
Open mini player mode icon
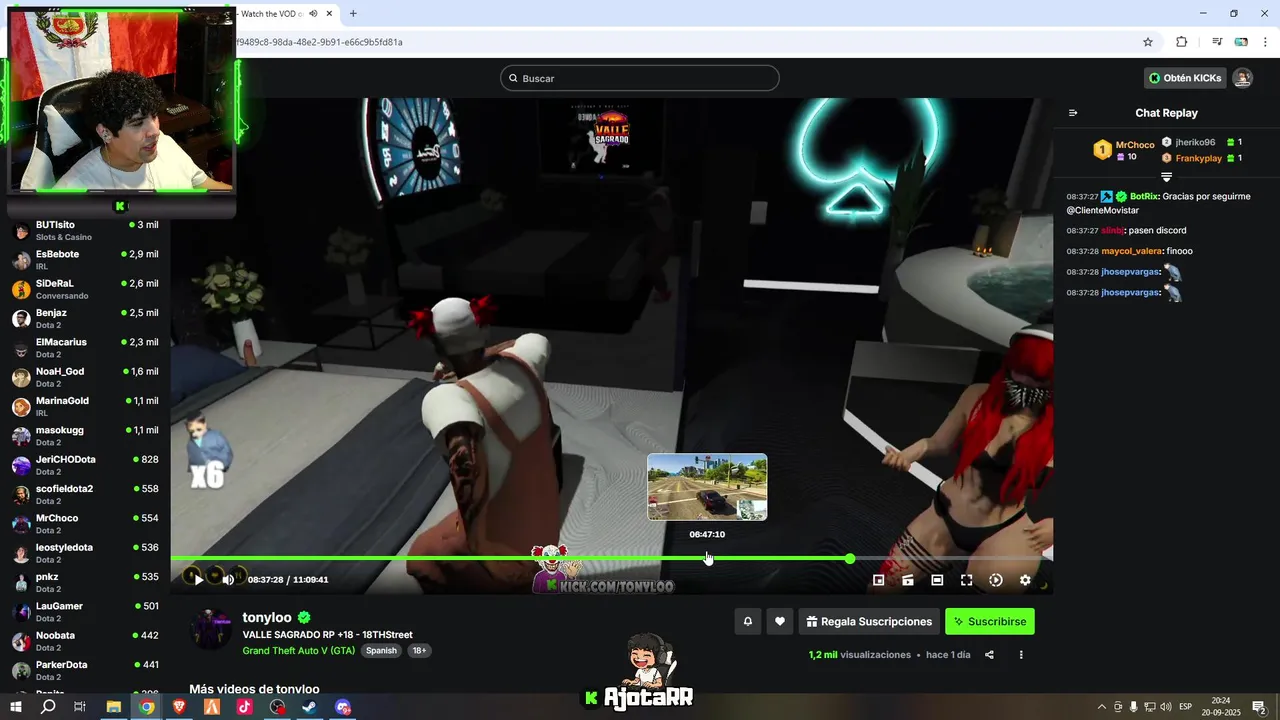(879, 580)
